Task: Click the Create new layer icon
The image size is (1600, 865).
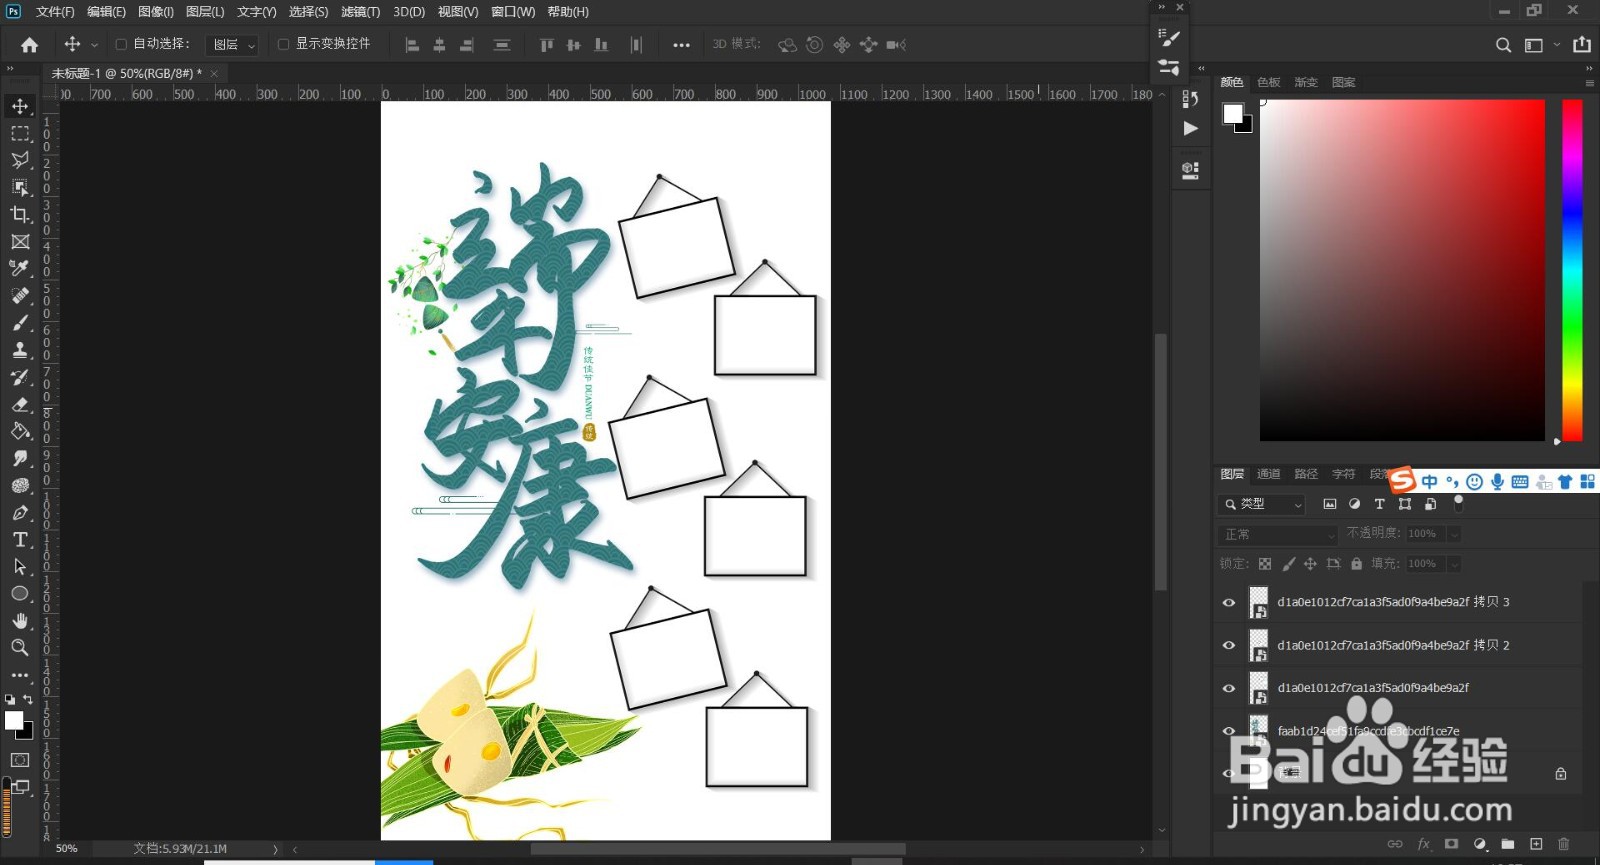Action: [1536, 844]
